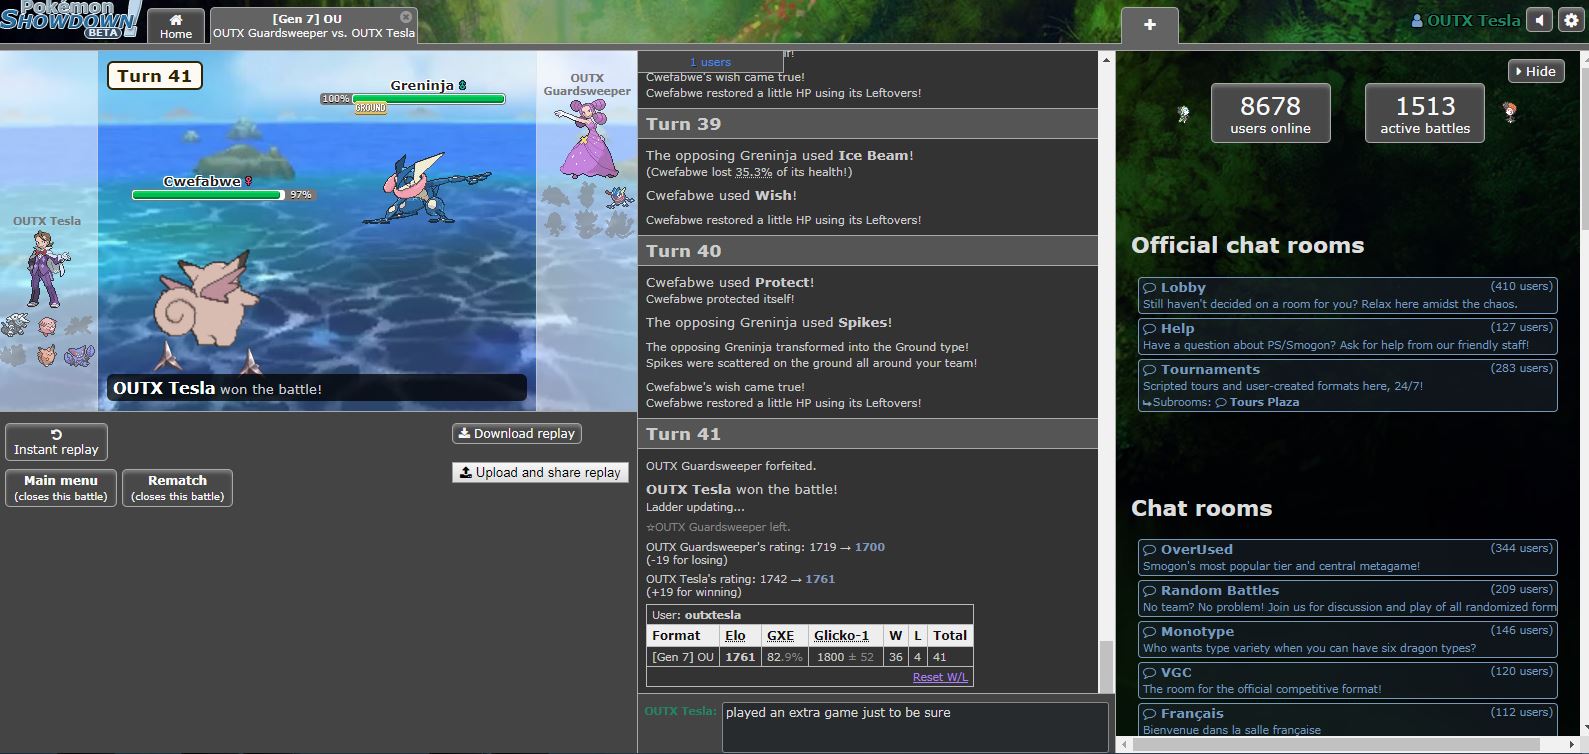
Task: Open new room with plus tab
Action: [x=1150, y=25]
